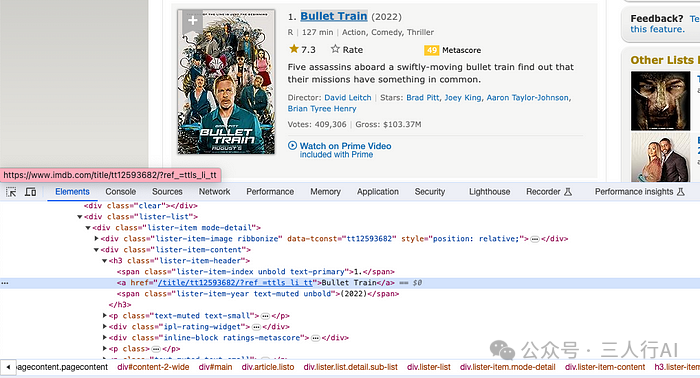The width and height of the screenshot is (700, 378).
Task: Collapse the div lister-list node
Action: coord(80,217)
